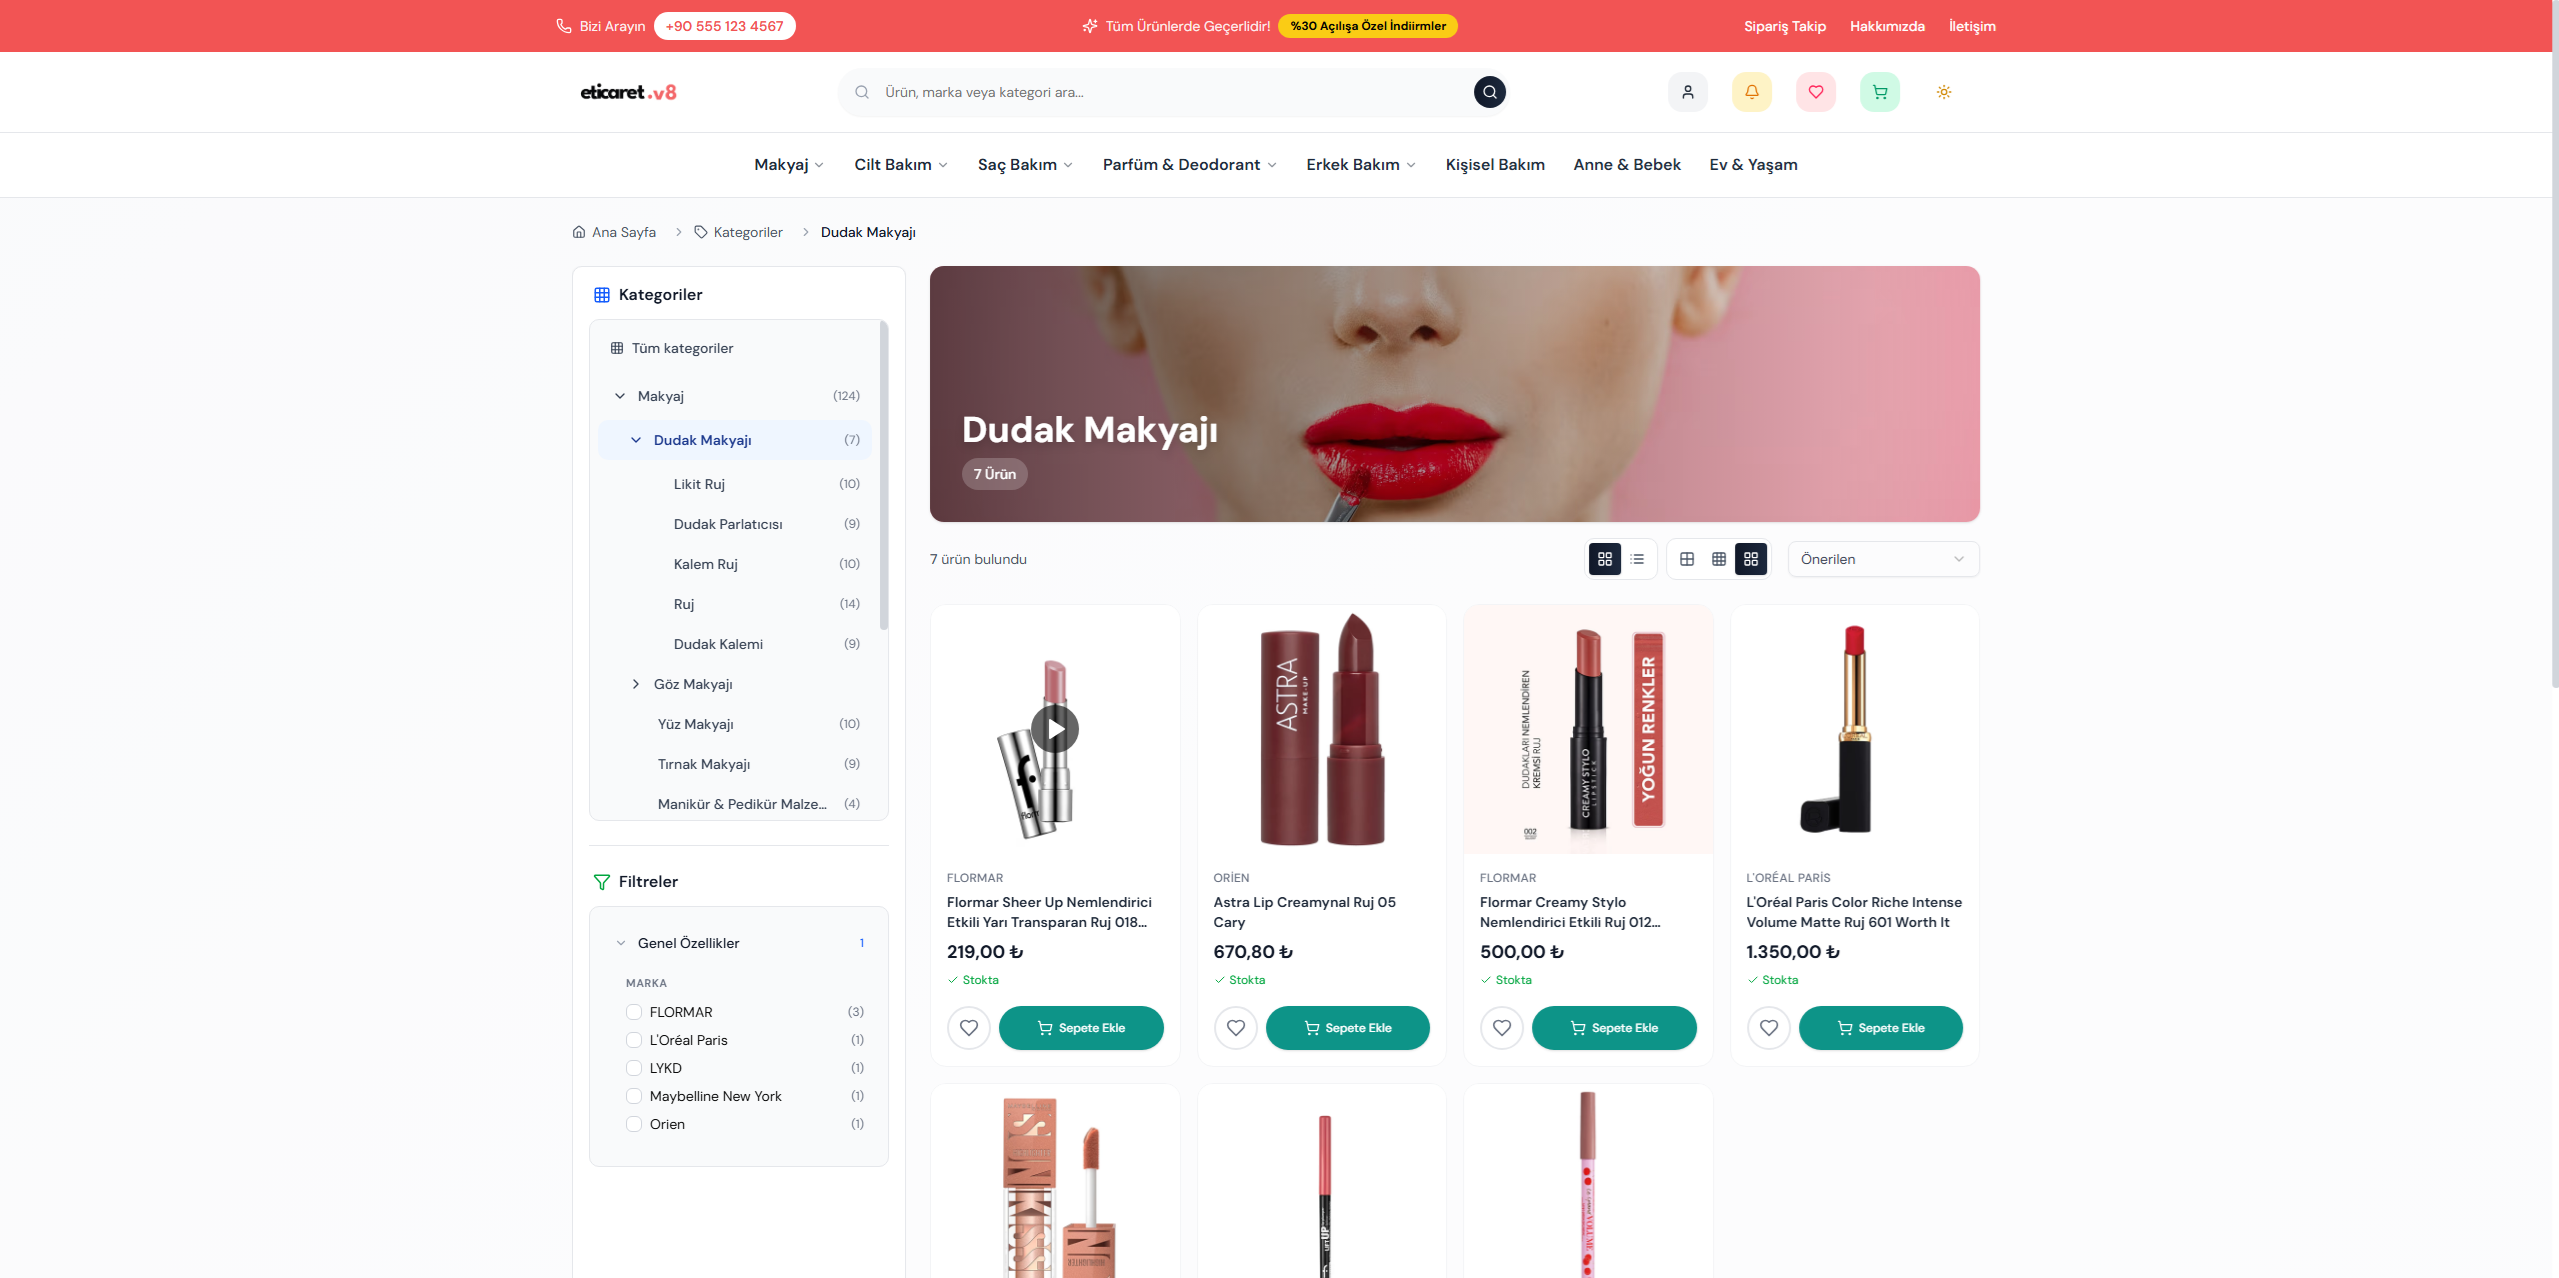Screen dimensions: 2559x1278
Task: Toggle the light/dark theme sun icon
Action: click(1943, 92)
